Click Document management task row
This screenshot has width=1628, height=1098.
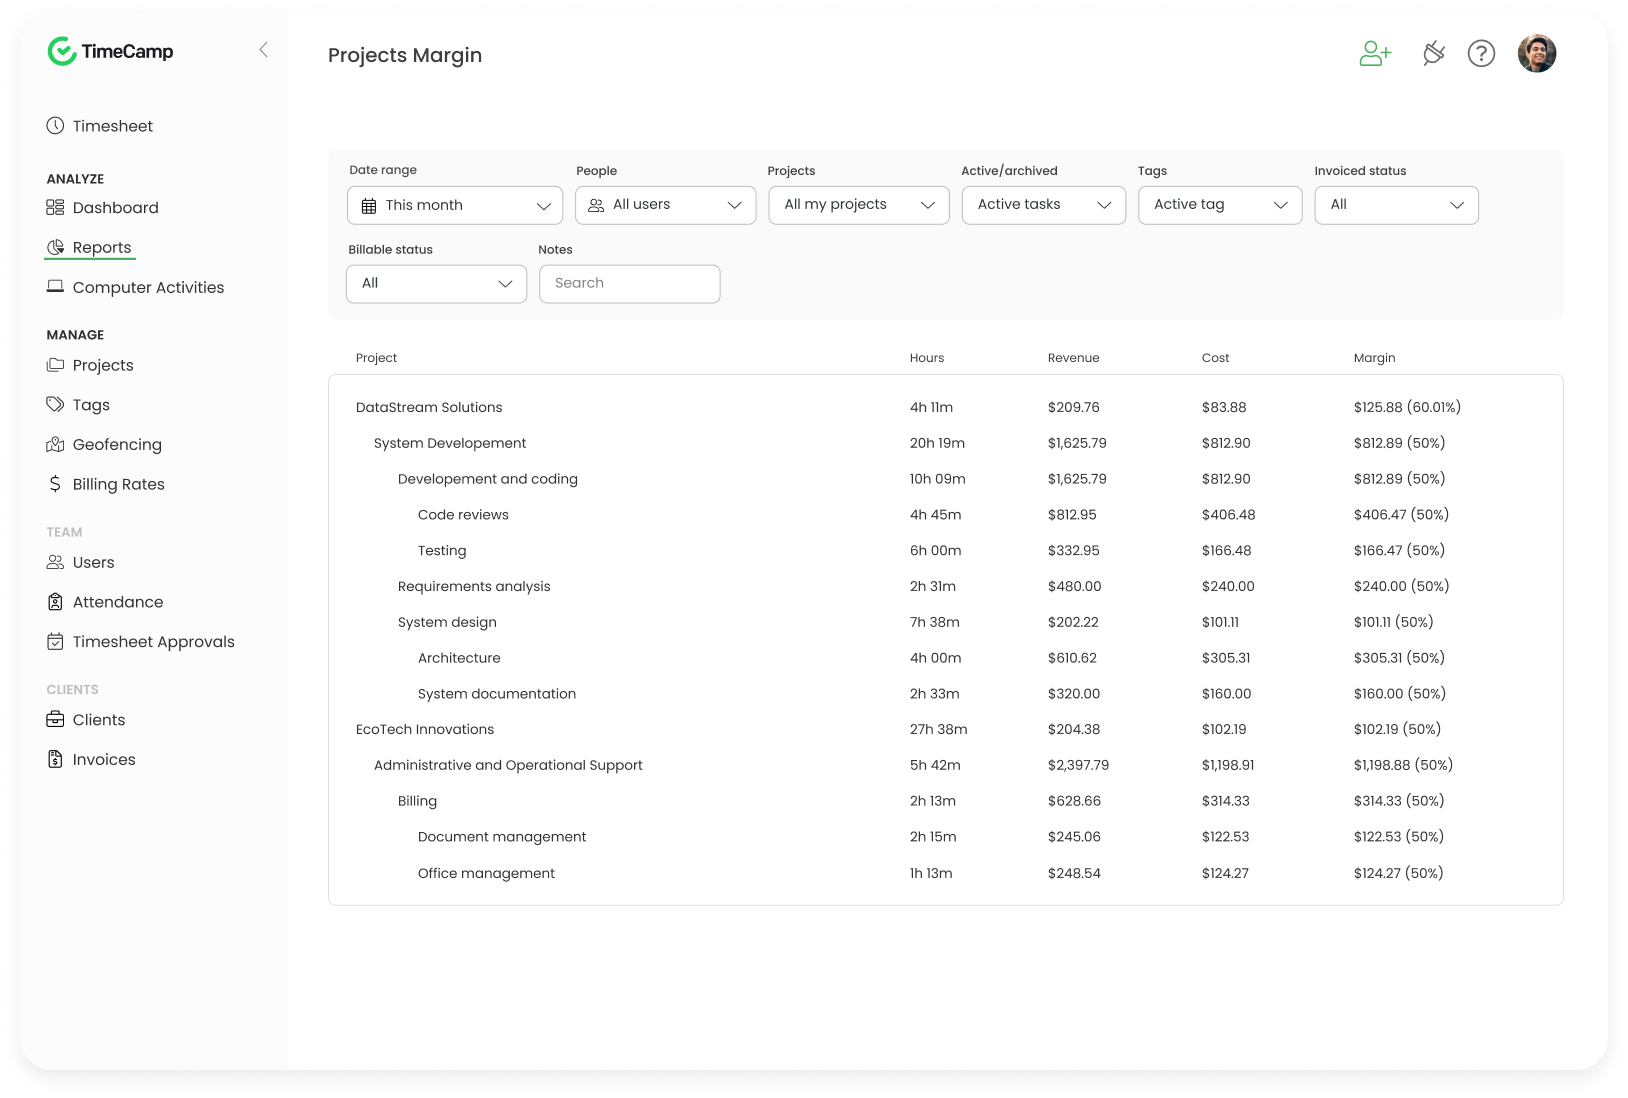945,837
